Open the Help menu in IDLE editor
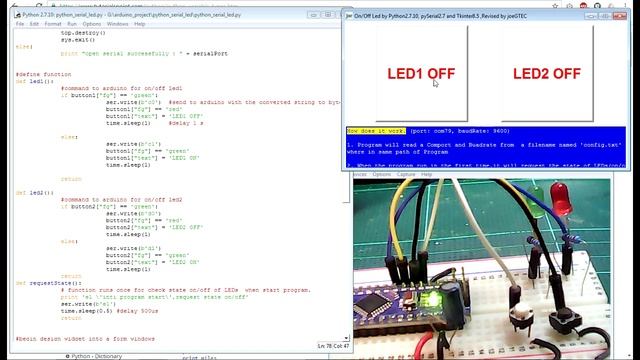This screenshot has height=360, width=640. [140, 24]
